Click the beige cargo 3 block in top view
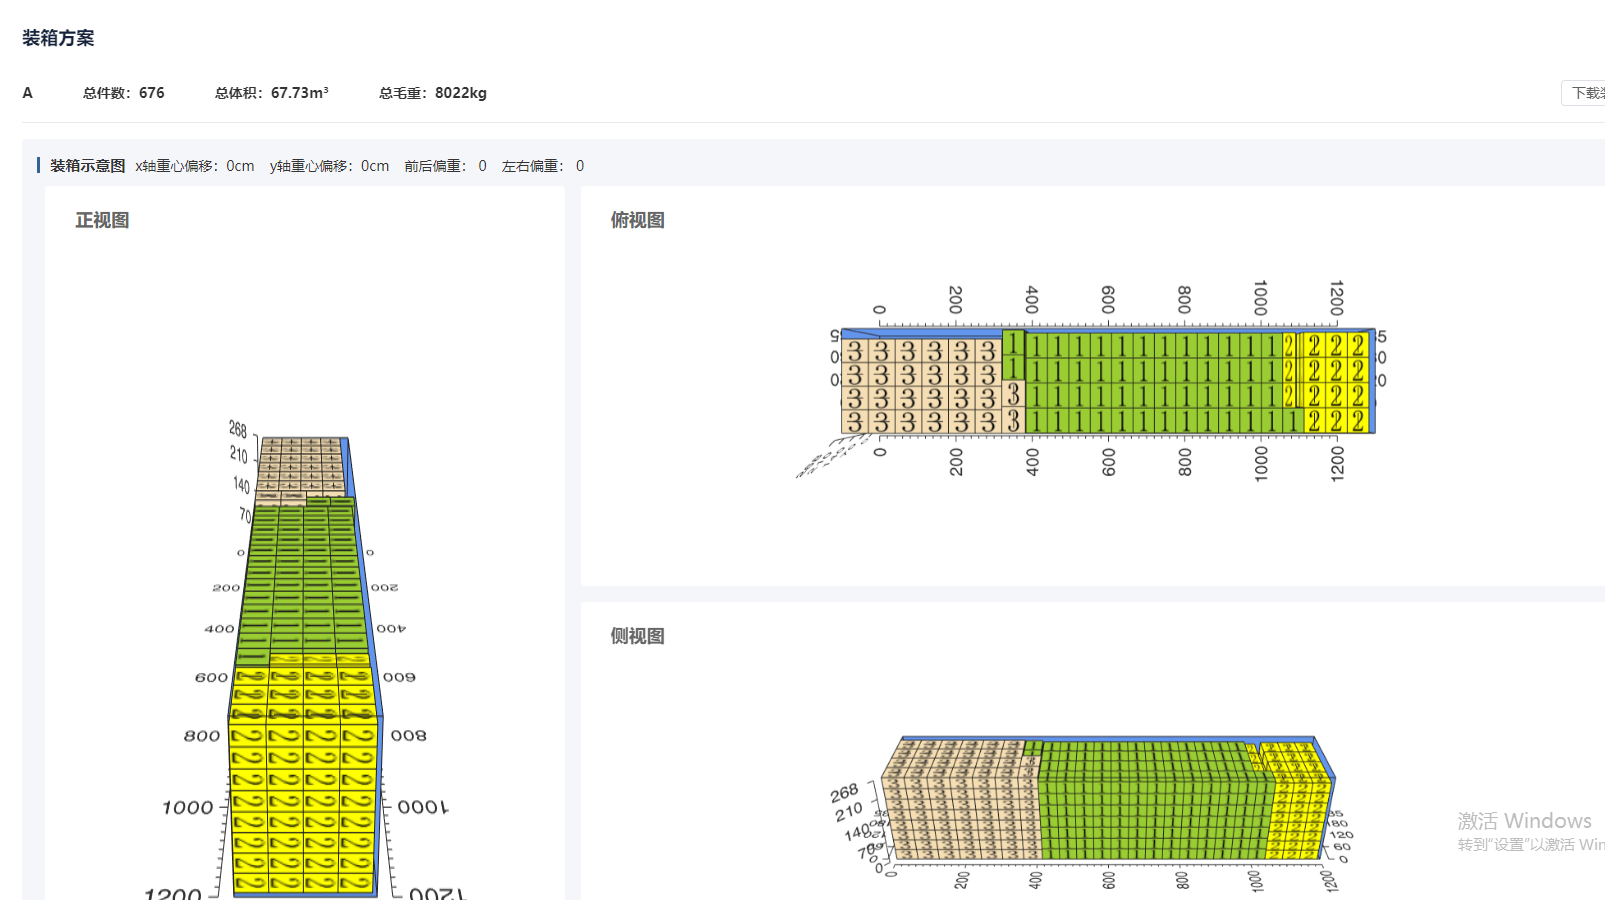Image resolution: width=1605 pixels, height=900 pixels. pos(922,386)
